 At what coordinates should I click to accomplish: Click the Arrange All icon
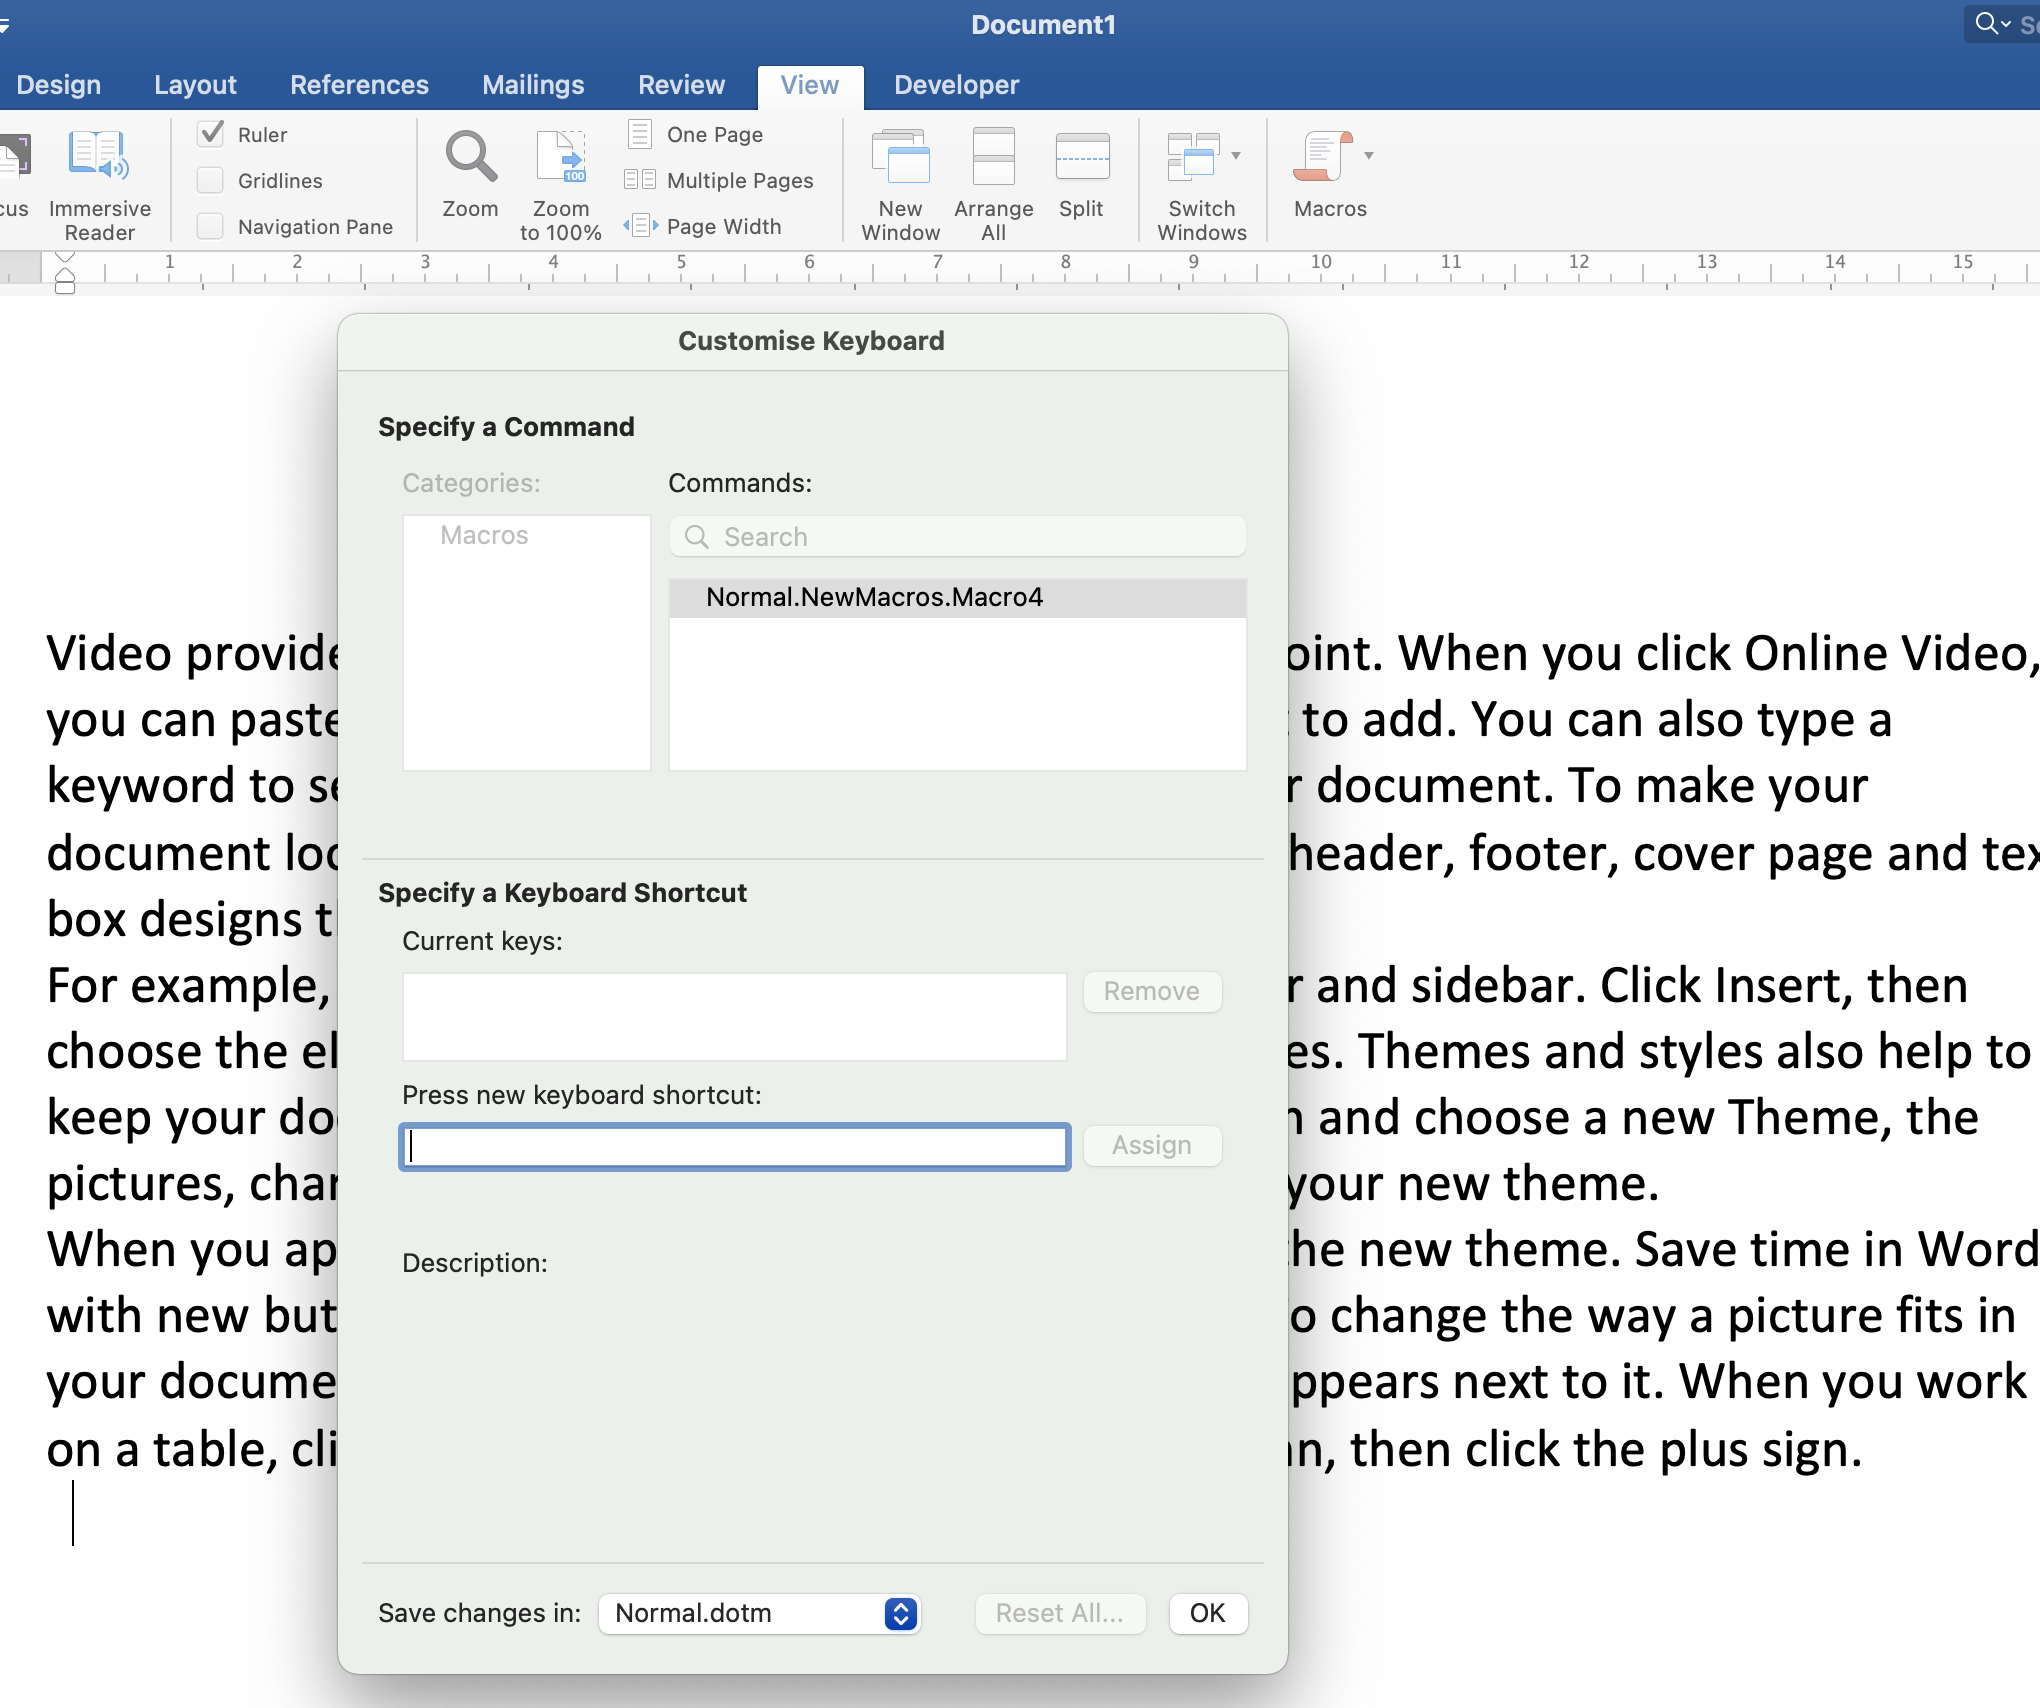click(993, 158)
